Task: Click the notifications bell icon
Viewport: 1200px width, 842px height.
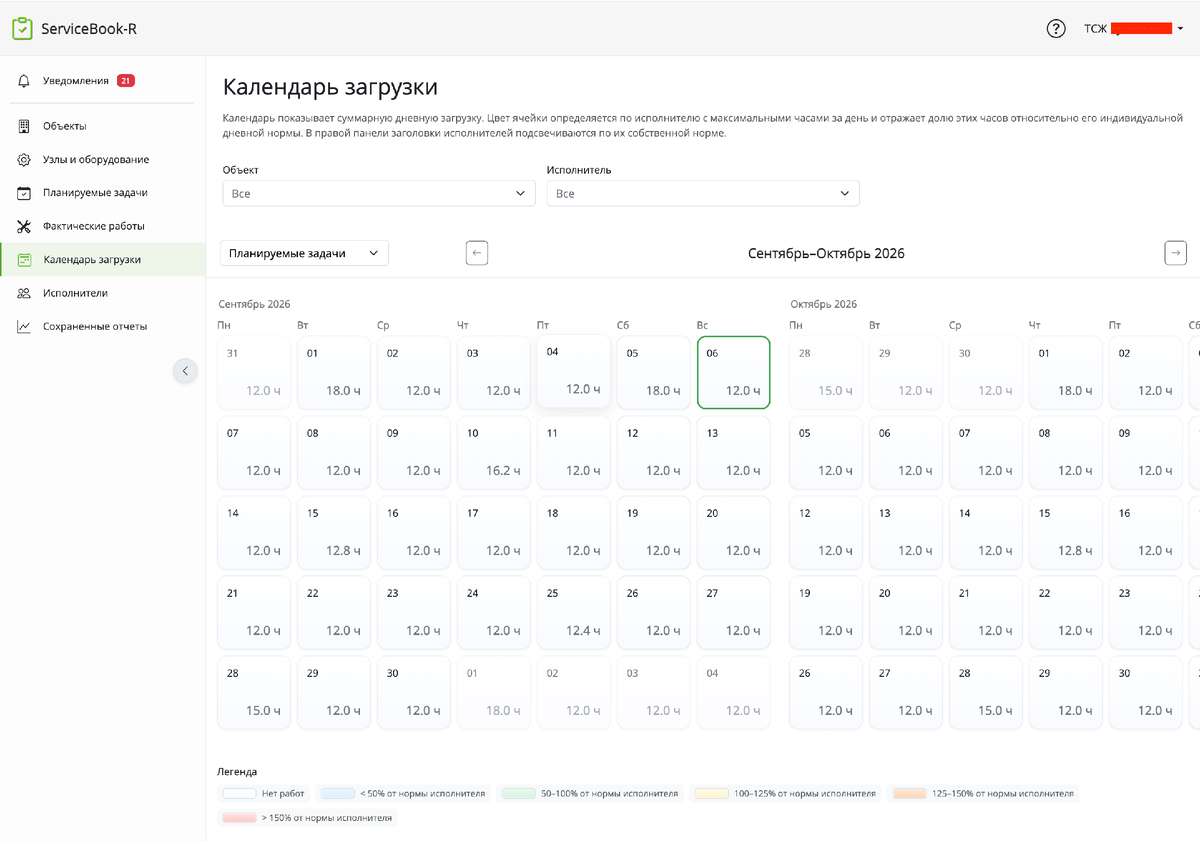Action: pos(24,81)
